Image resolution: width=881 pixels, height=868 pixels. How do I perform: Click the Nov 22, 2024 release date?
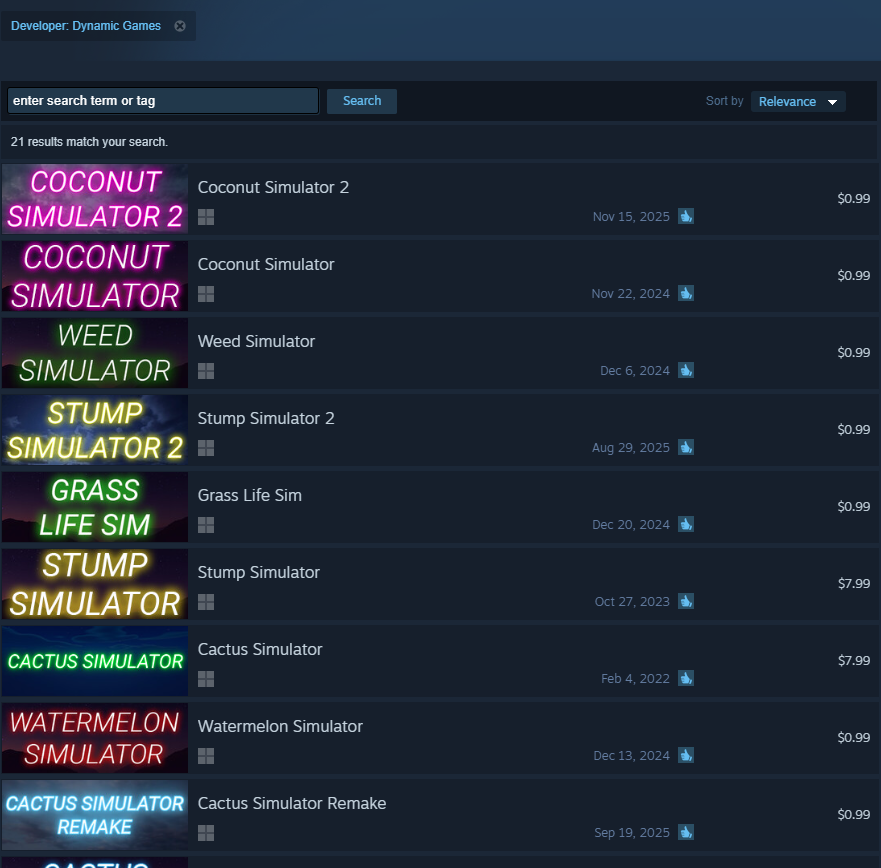click(x=630, y=293)
